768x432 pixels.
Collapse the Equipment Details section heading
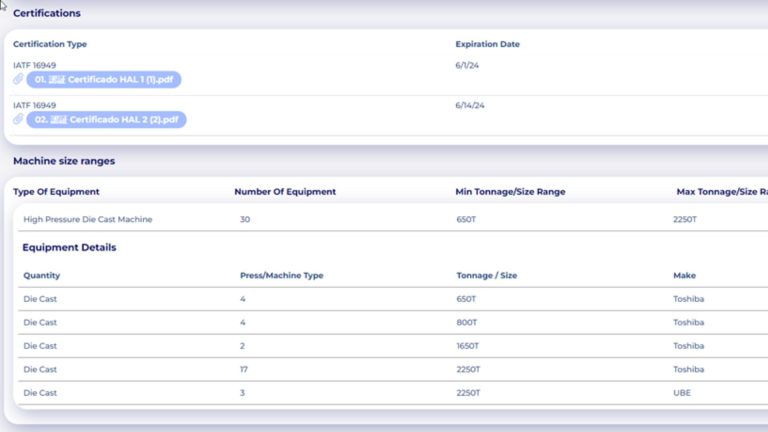(69, 247)
